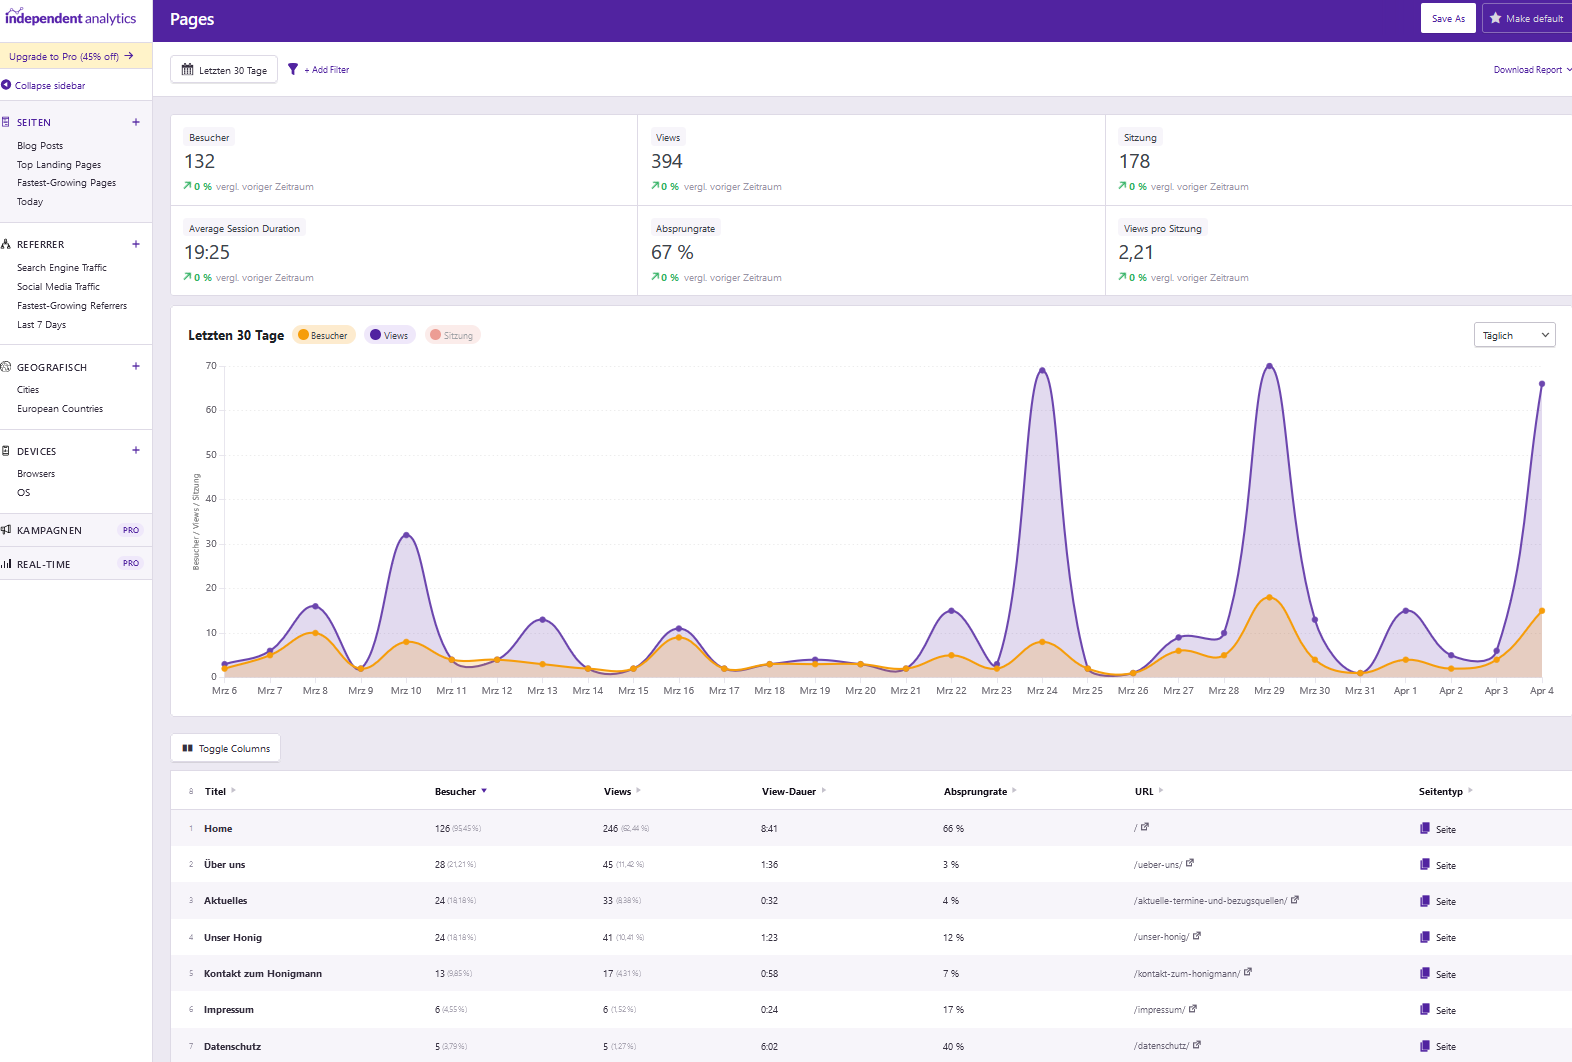Click the star icon in Make default
The image size is (1572, 1062).
pyautogui.click(x=1496, y=18)
